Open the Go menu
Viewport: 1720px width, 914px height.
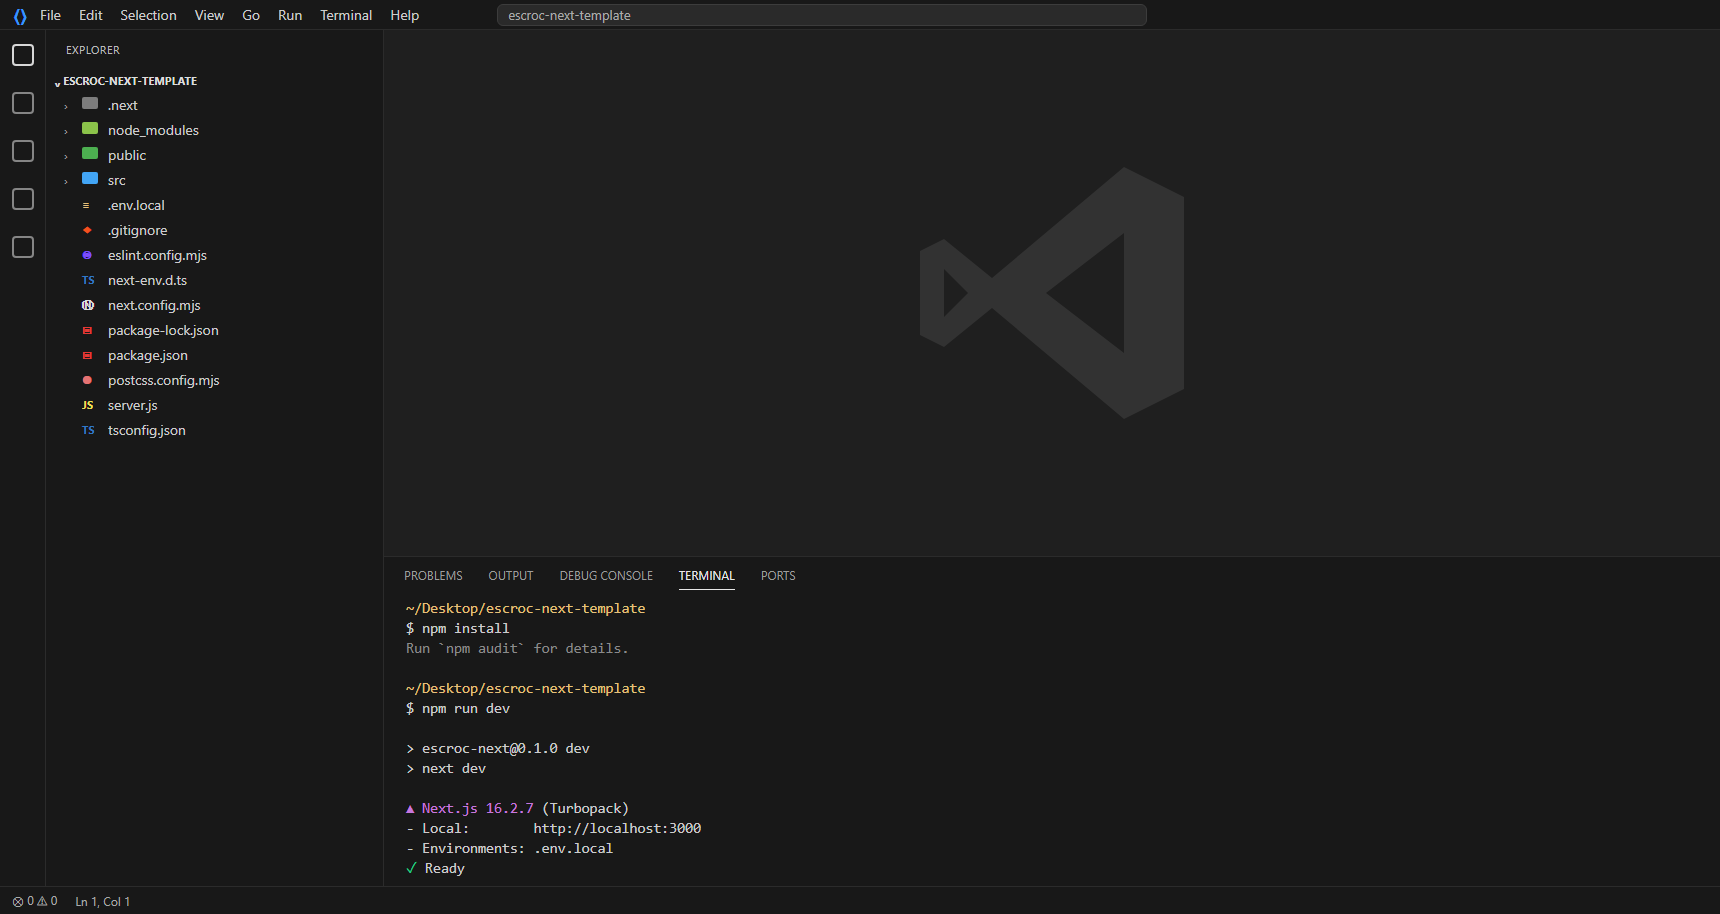point(251,15)
